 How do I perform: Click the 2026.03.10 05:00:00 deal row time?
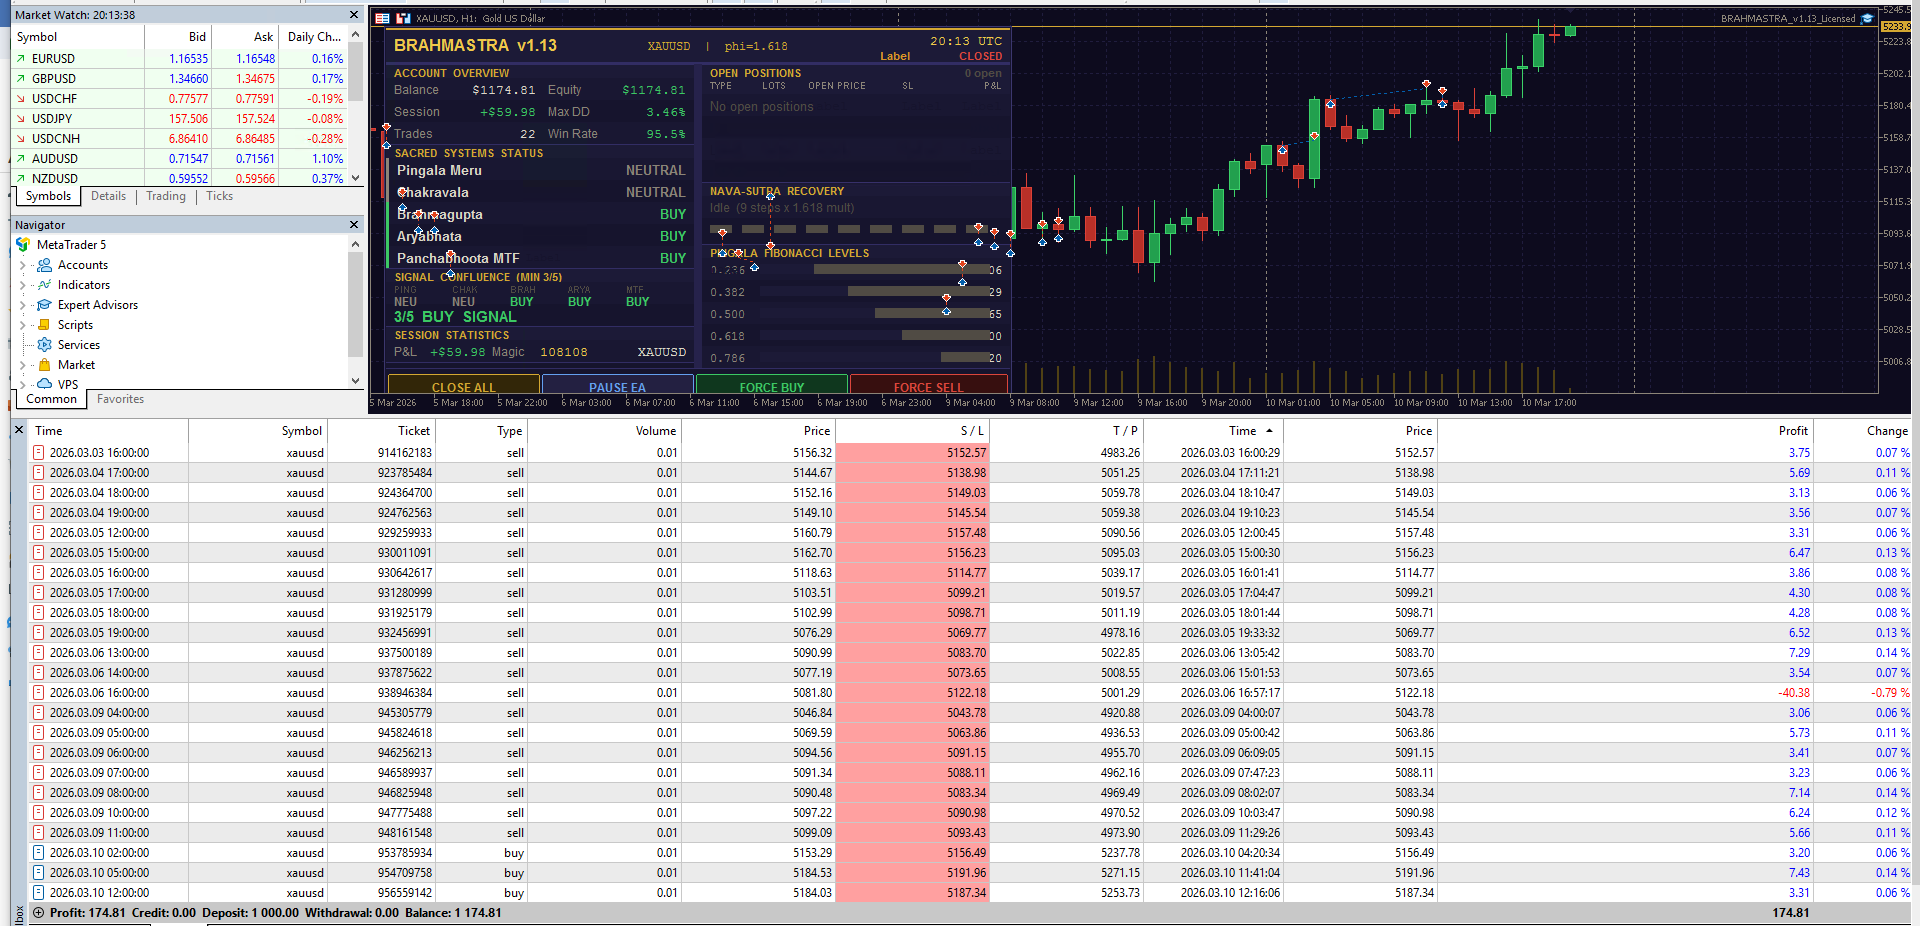(100, 873)
